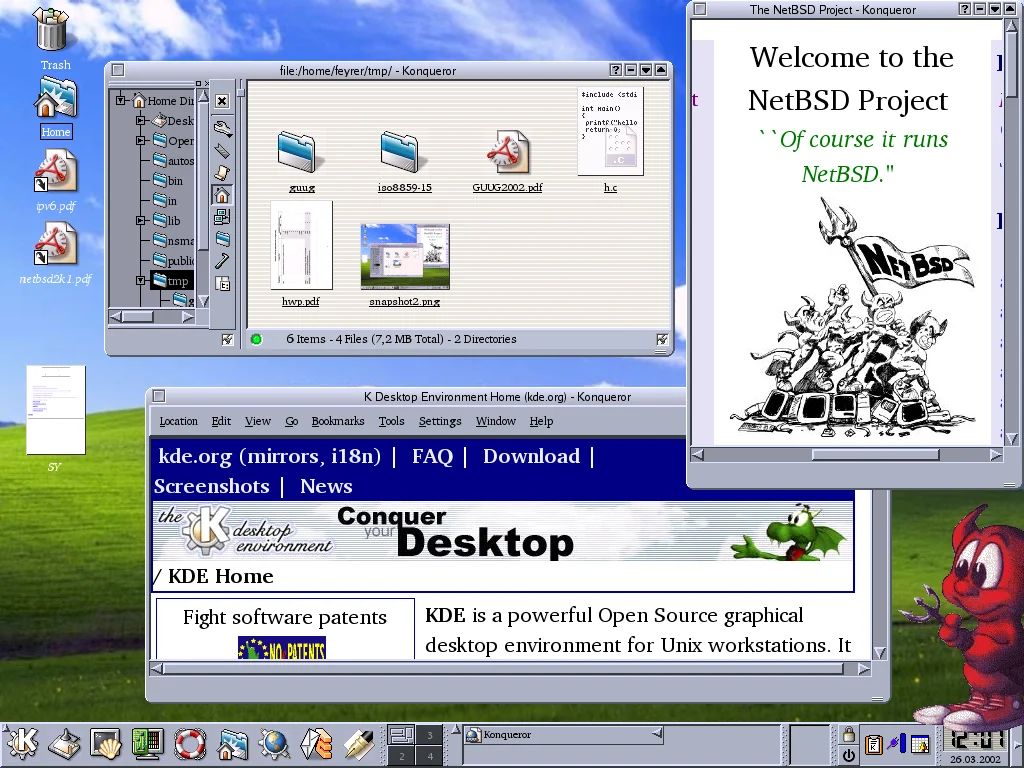Collapse the tmp folder tree node
Image resolution: width=1024 pixels, height=768 pixels.
tap(141, 281)
